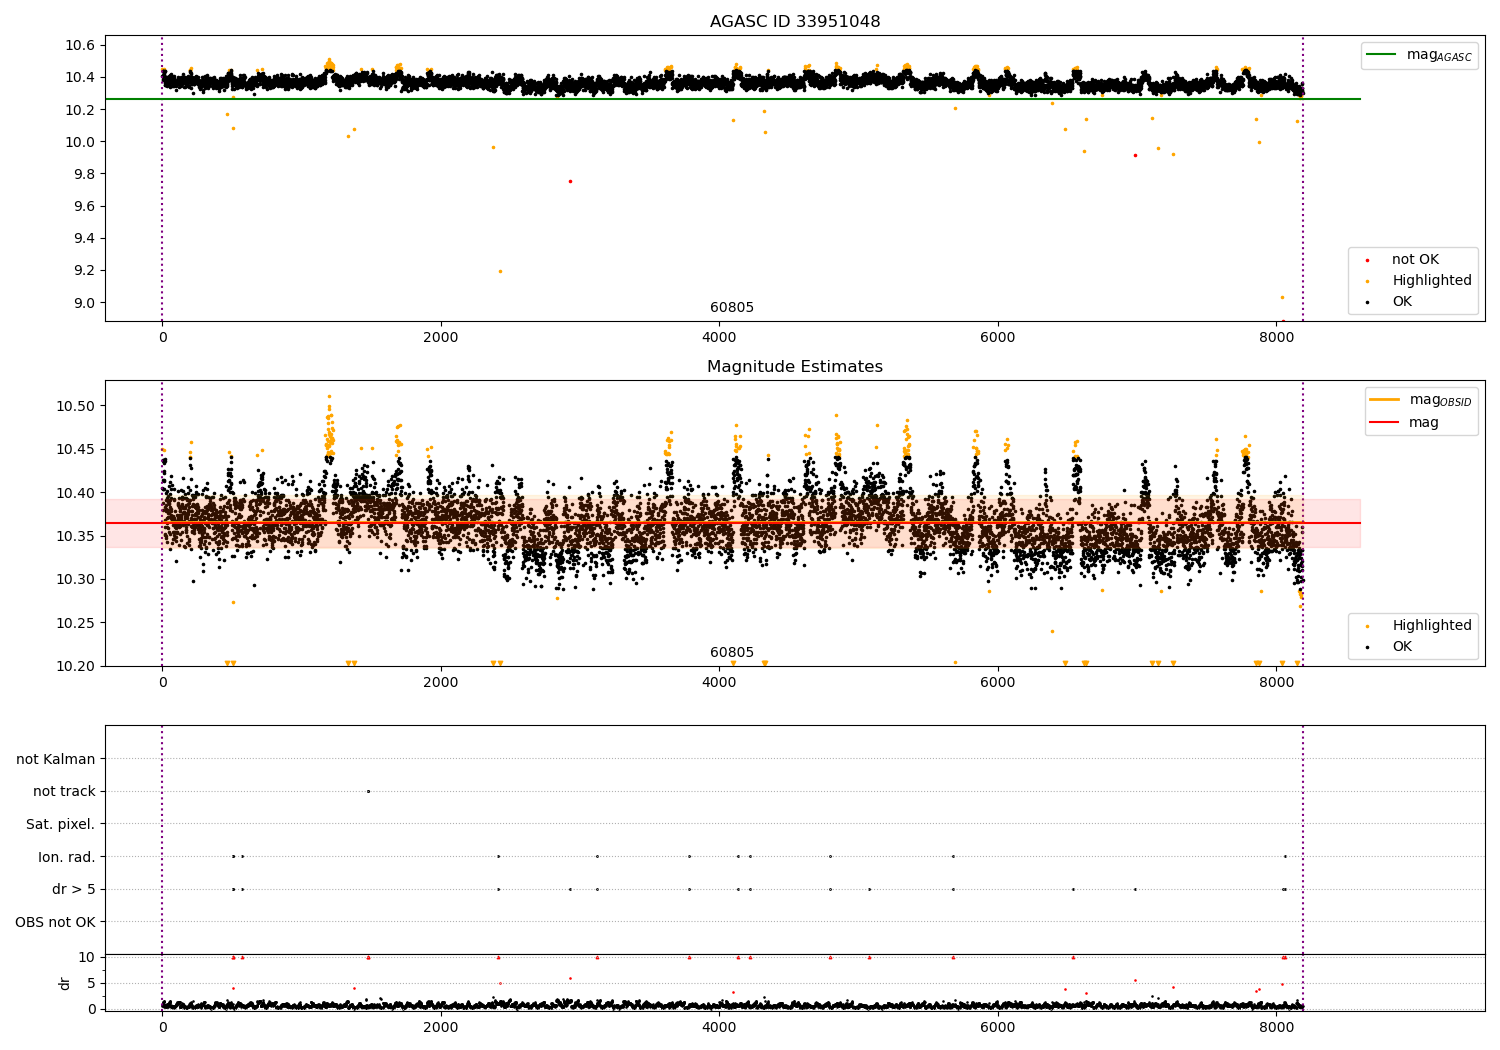
Task: Click the 10.35 y-axis tick label
Action: 76,536
